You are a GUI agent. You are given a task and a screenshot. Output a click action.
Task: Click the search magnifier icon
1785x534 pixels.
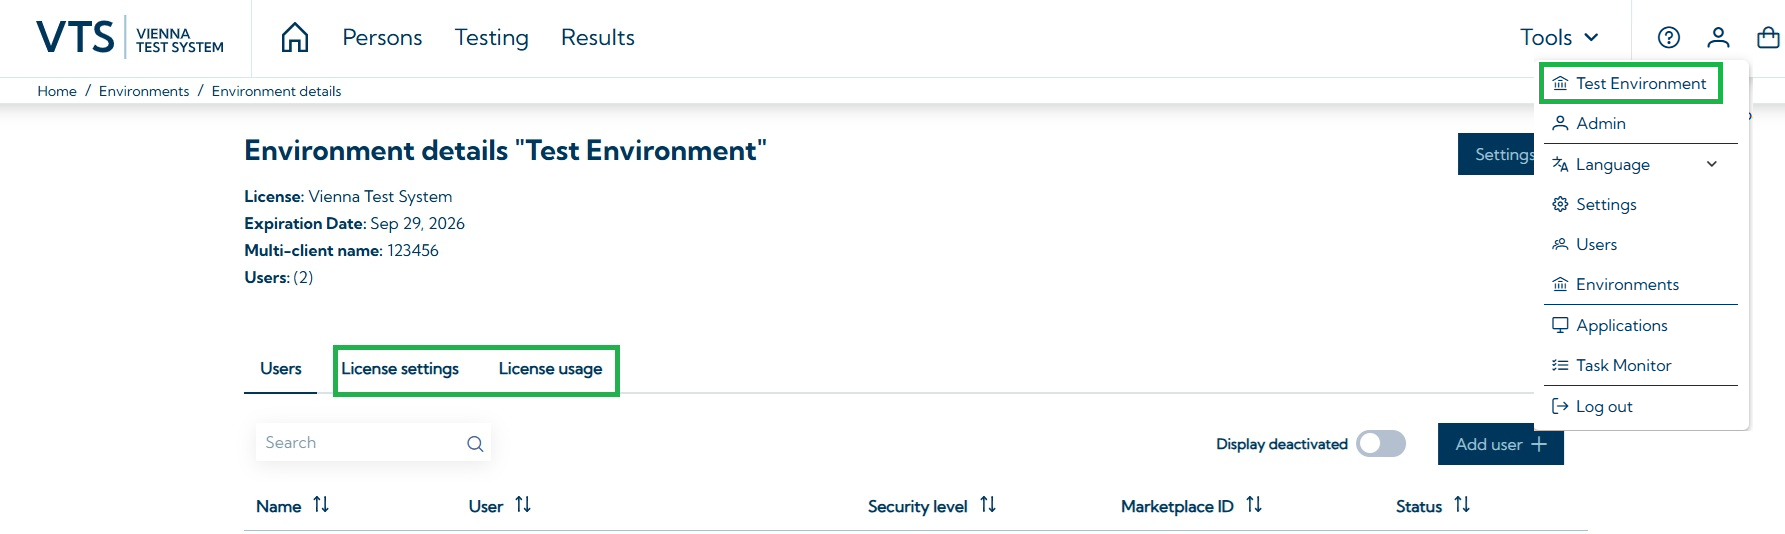pos(475,444)
